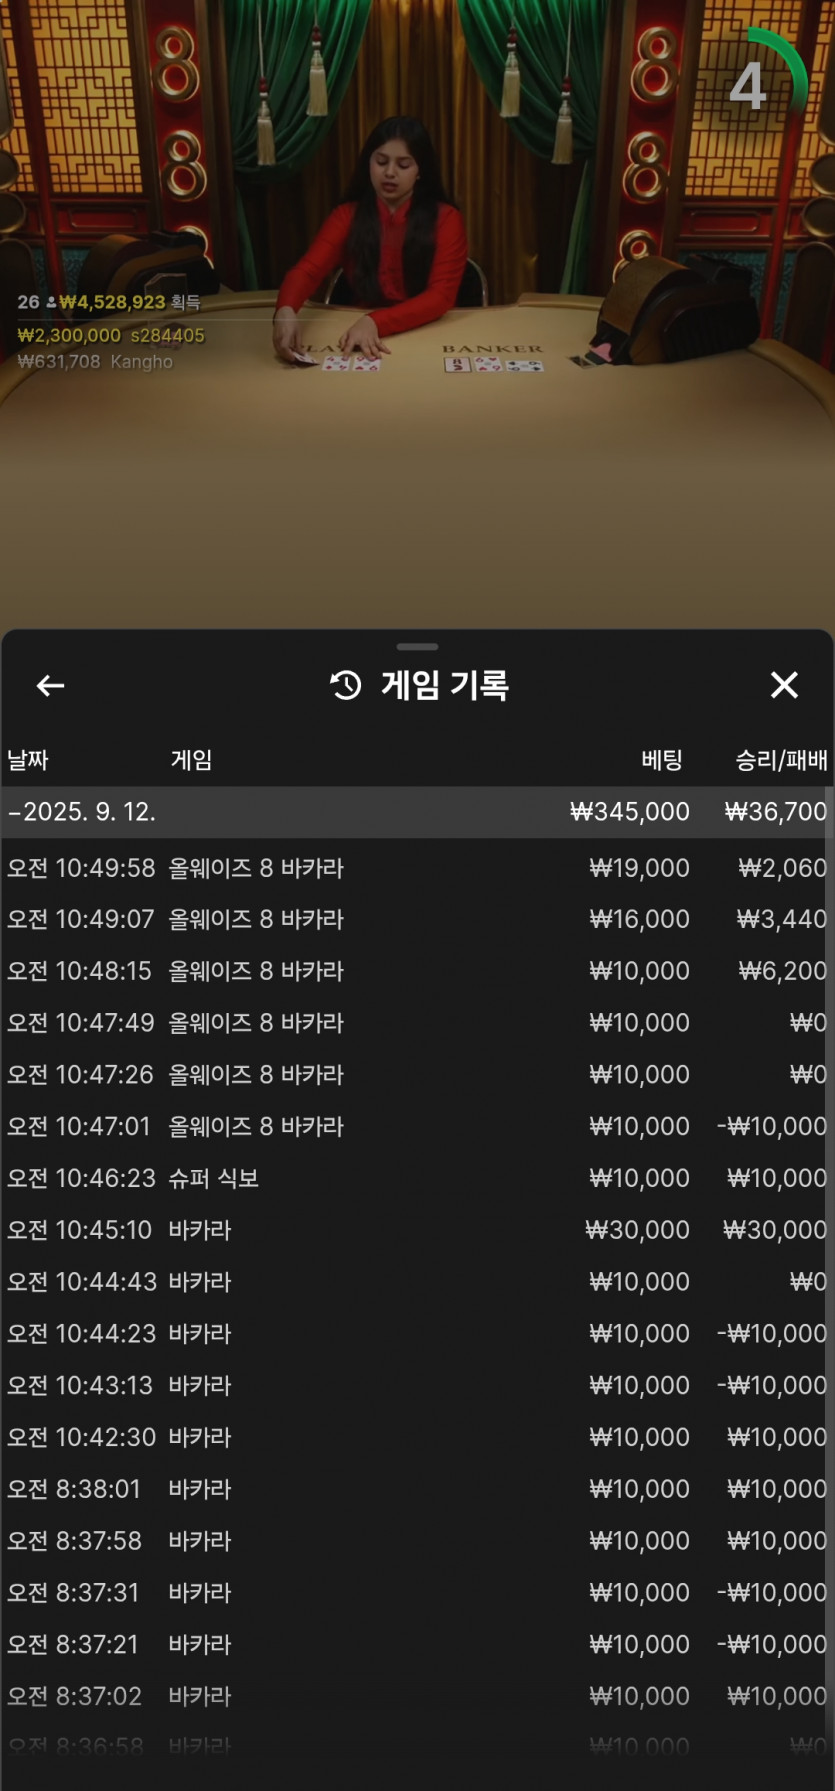Click the 베팅 column header
The width and height of the screenshot is (835, 1791).
point(662,760)
